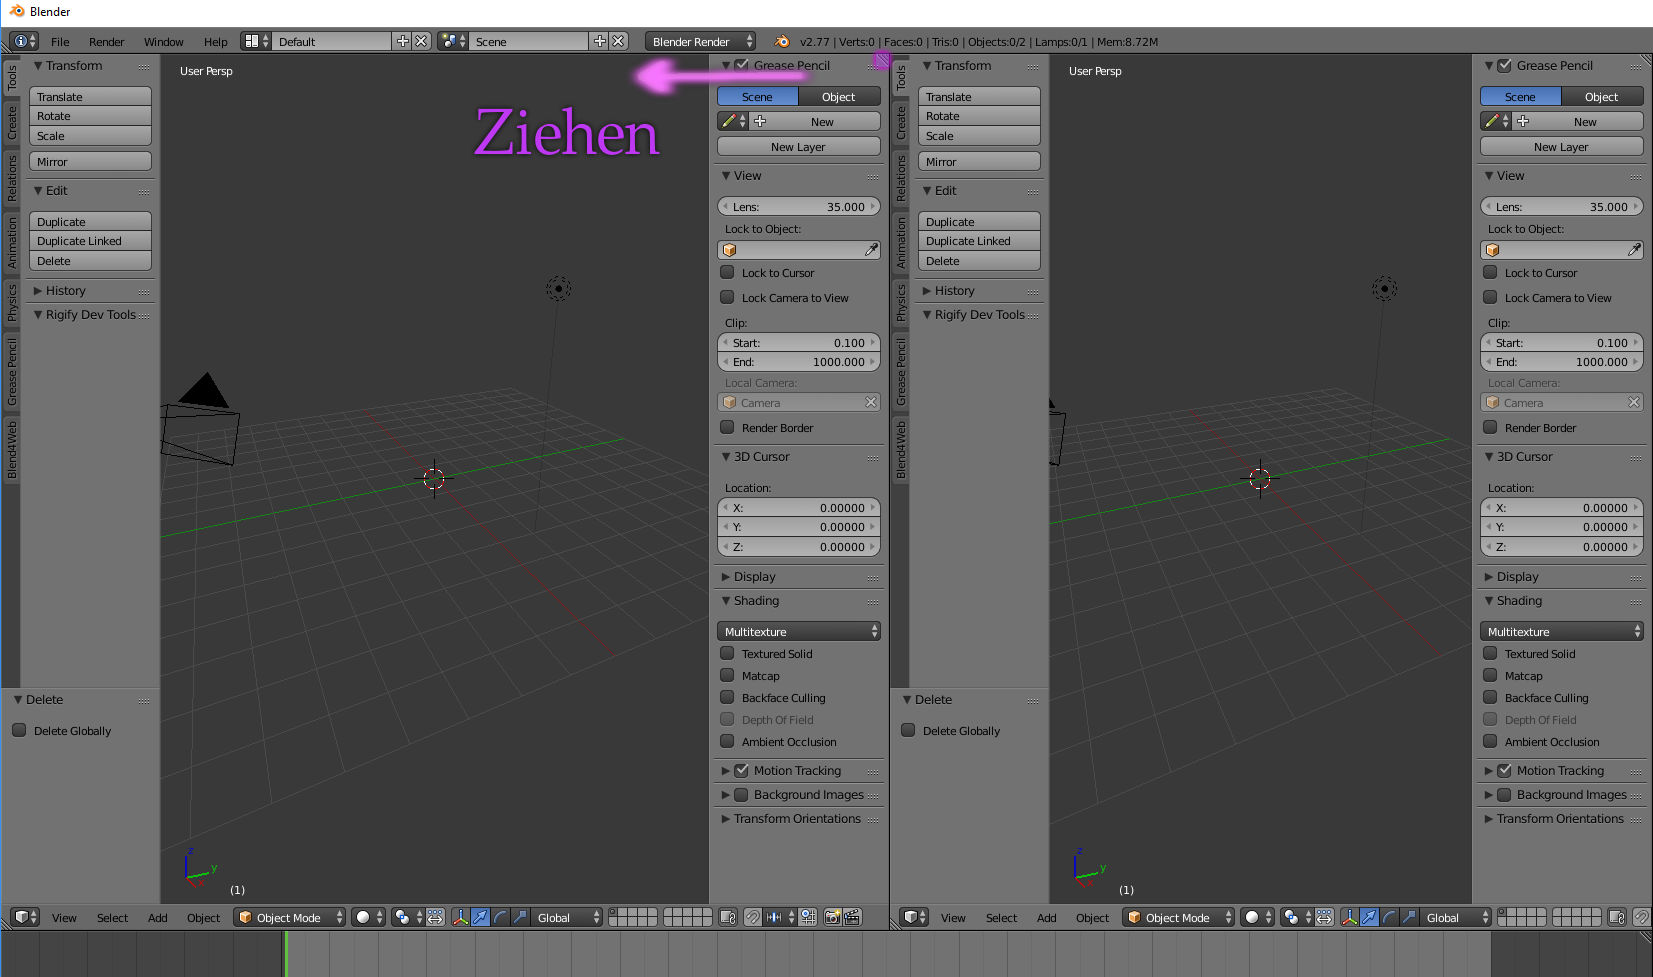The image size is (1653, 977).
Task: Click the Default screen layout name field
Action: 332,41
